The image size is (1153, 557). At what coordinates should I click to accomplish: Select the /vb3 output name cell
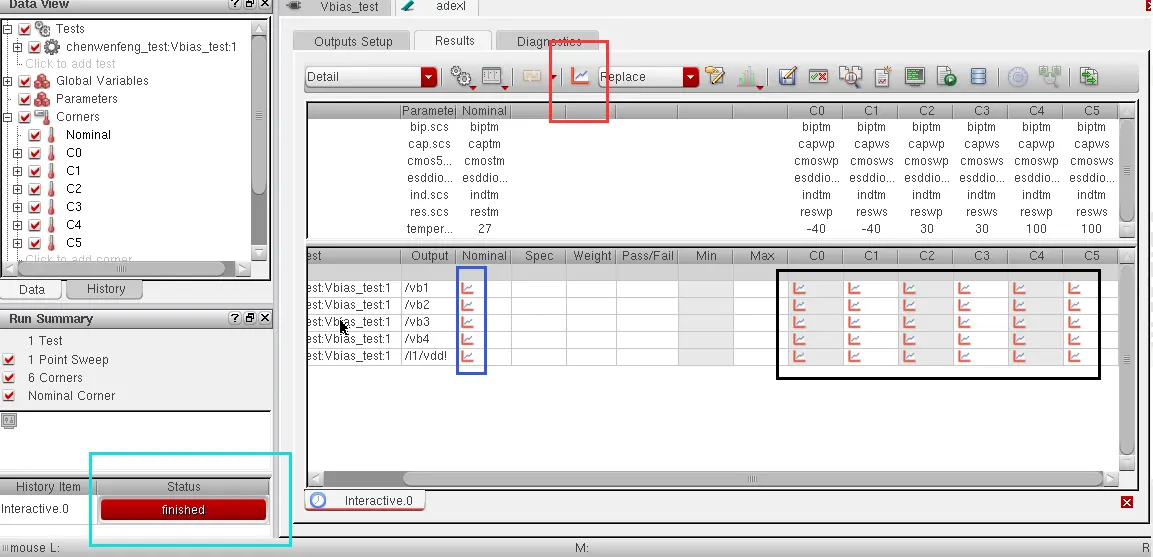[x=429, y=322]
